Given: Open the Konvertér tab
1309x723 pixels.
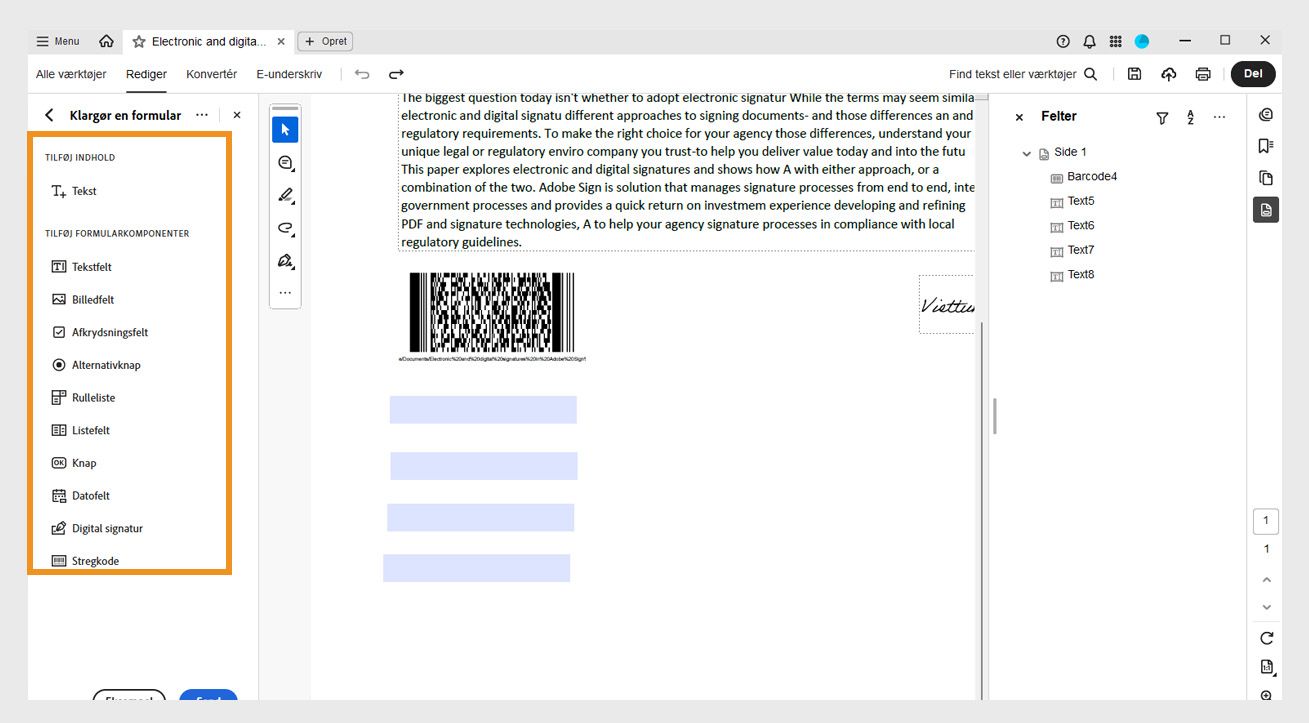Looking at the screenshot, I should coord(211,74).
